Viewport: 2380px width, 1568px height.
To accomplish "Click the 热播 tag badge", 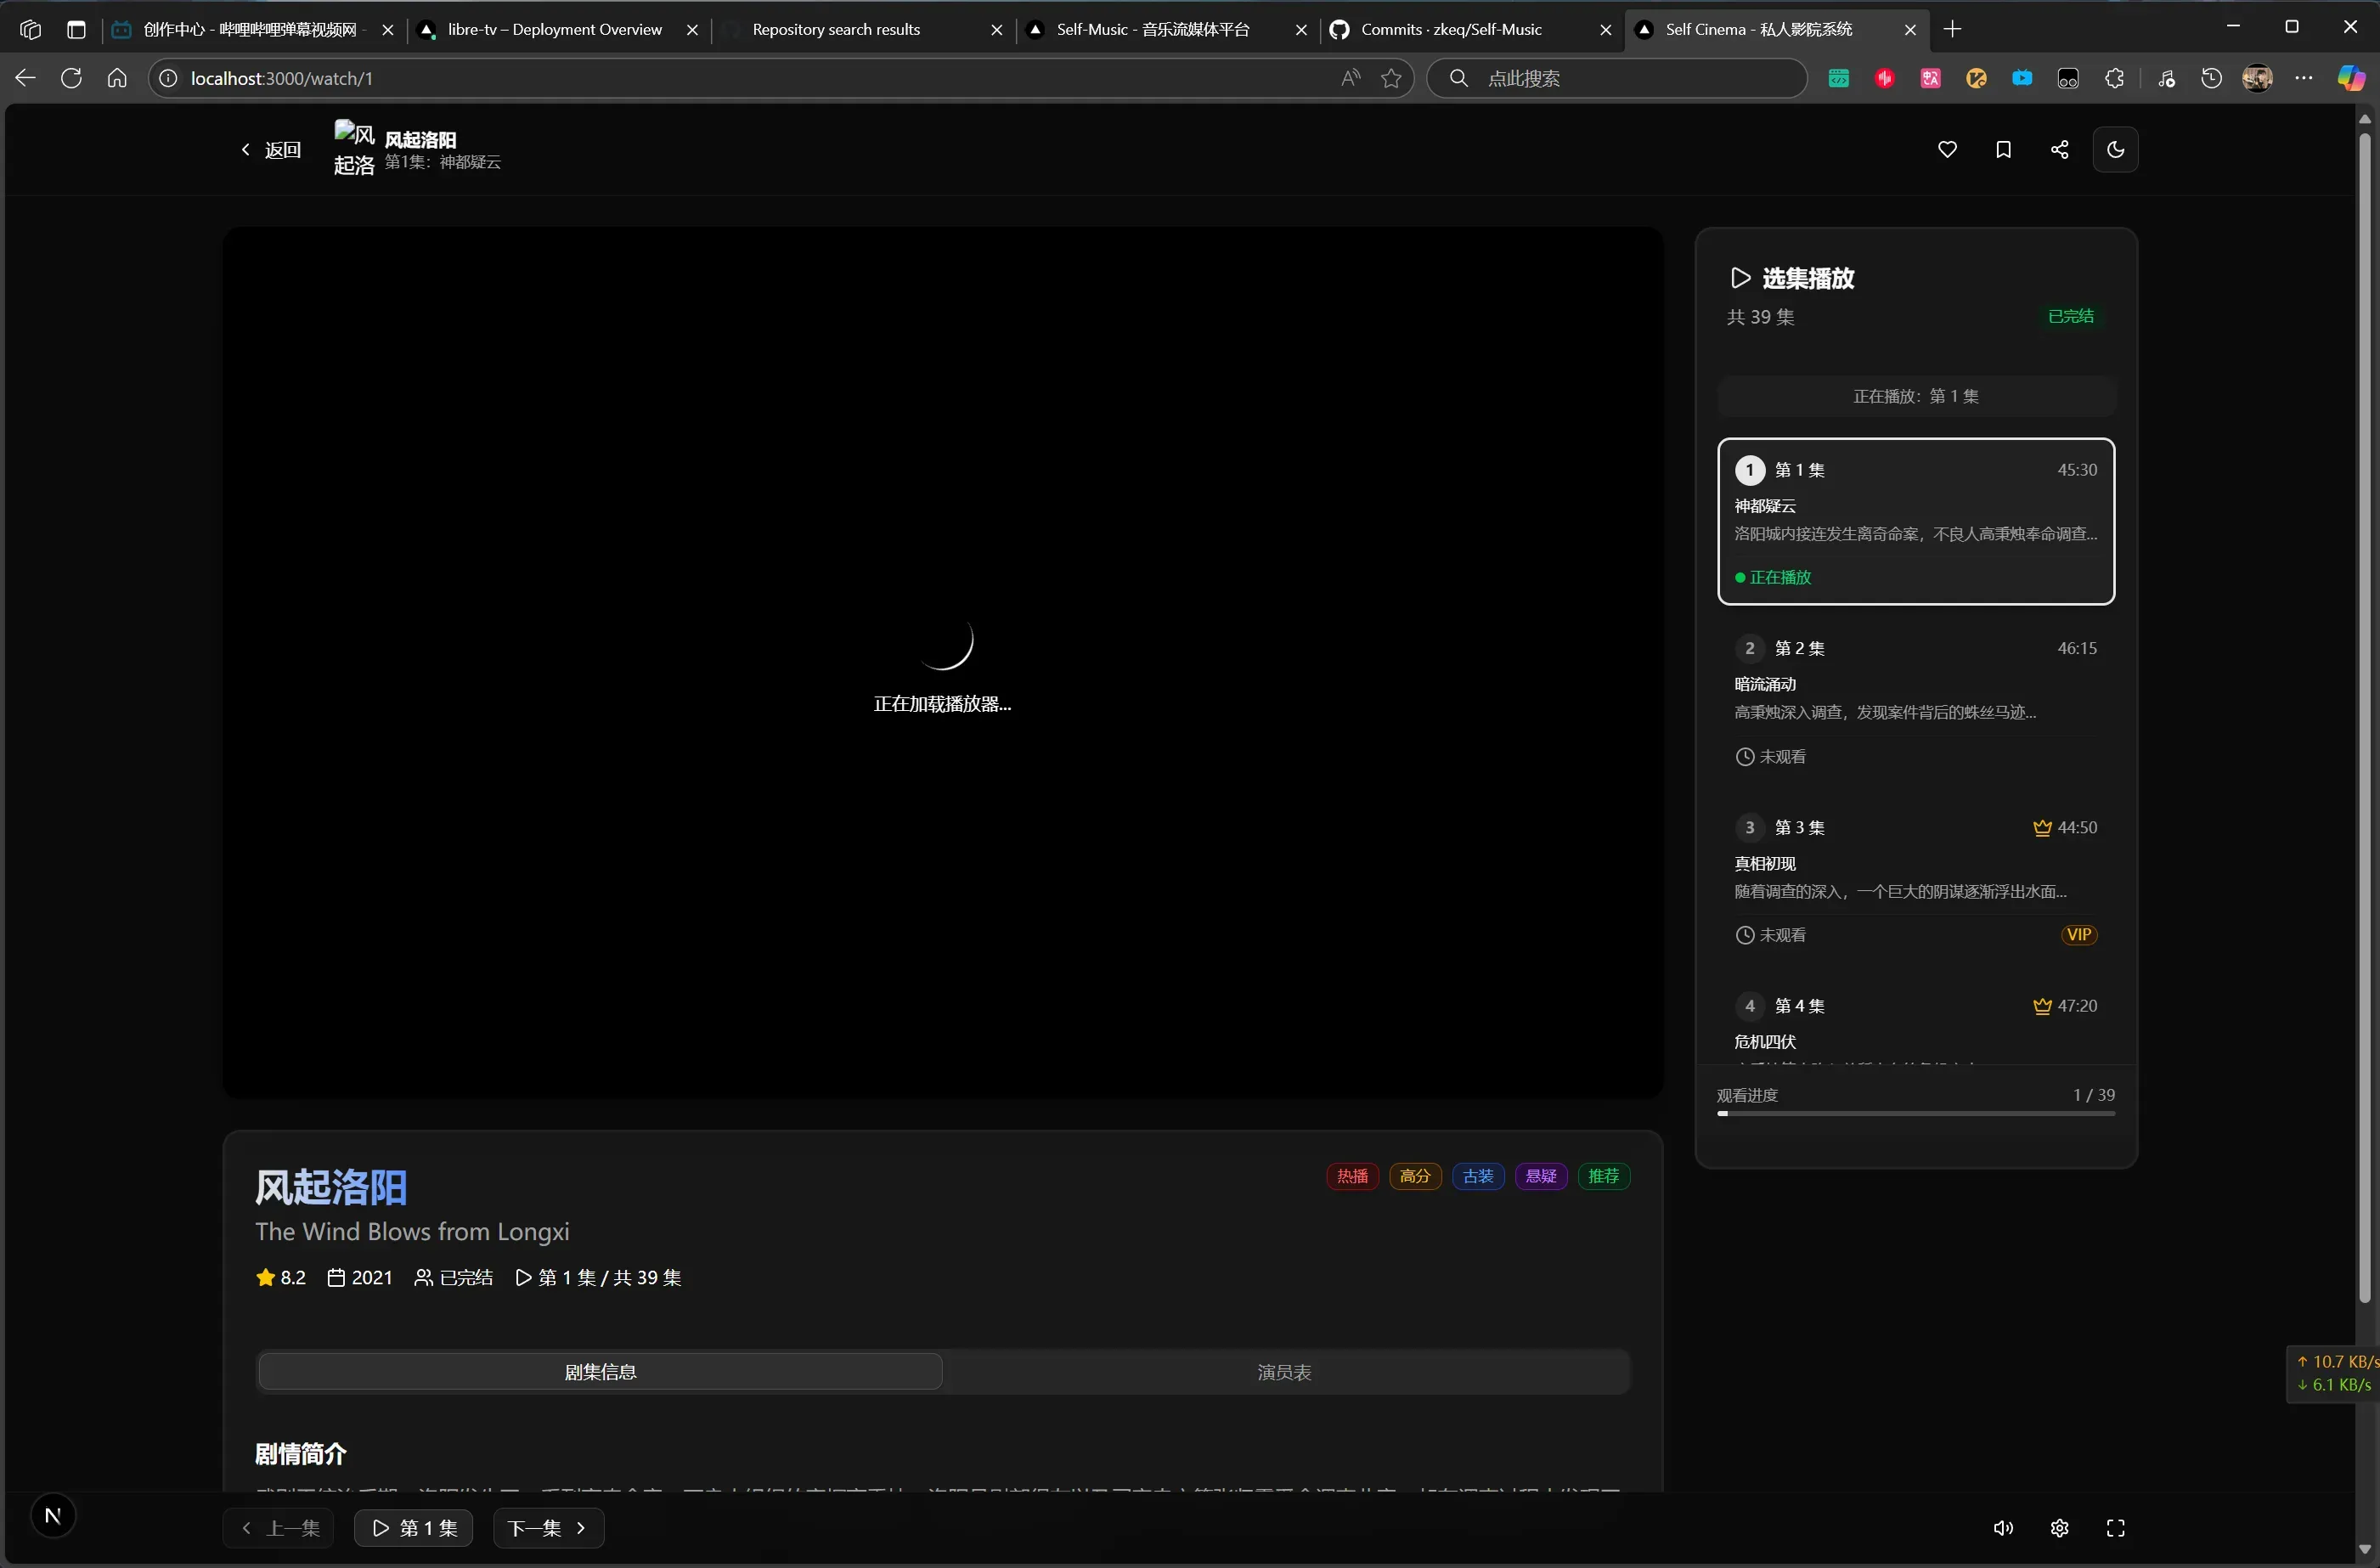I will (x=1352, y=1176).
